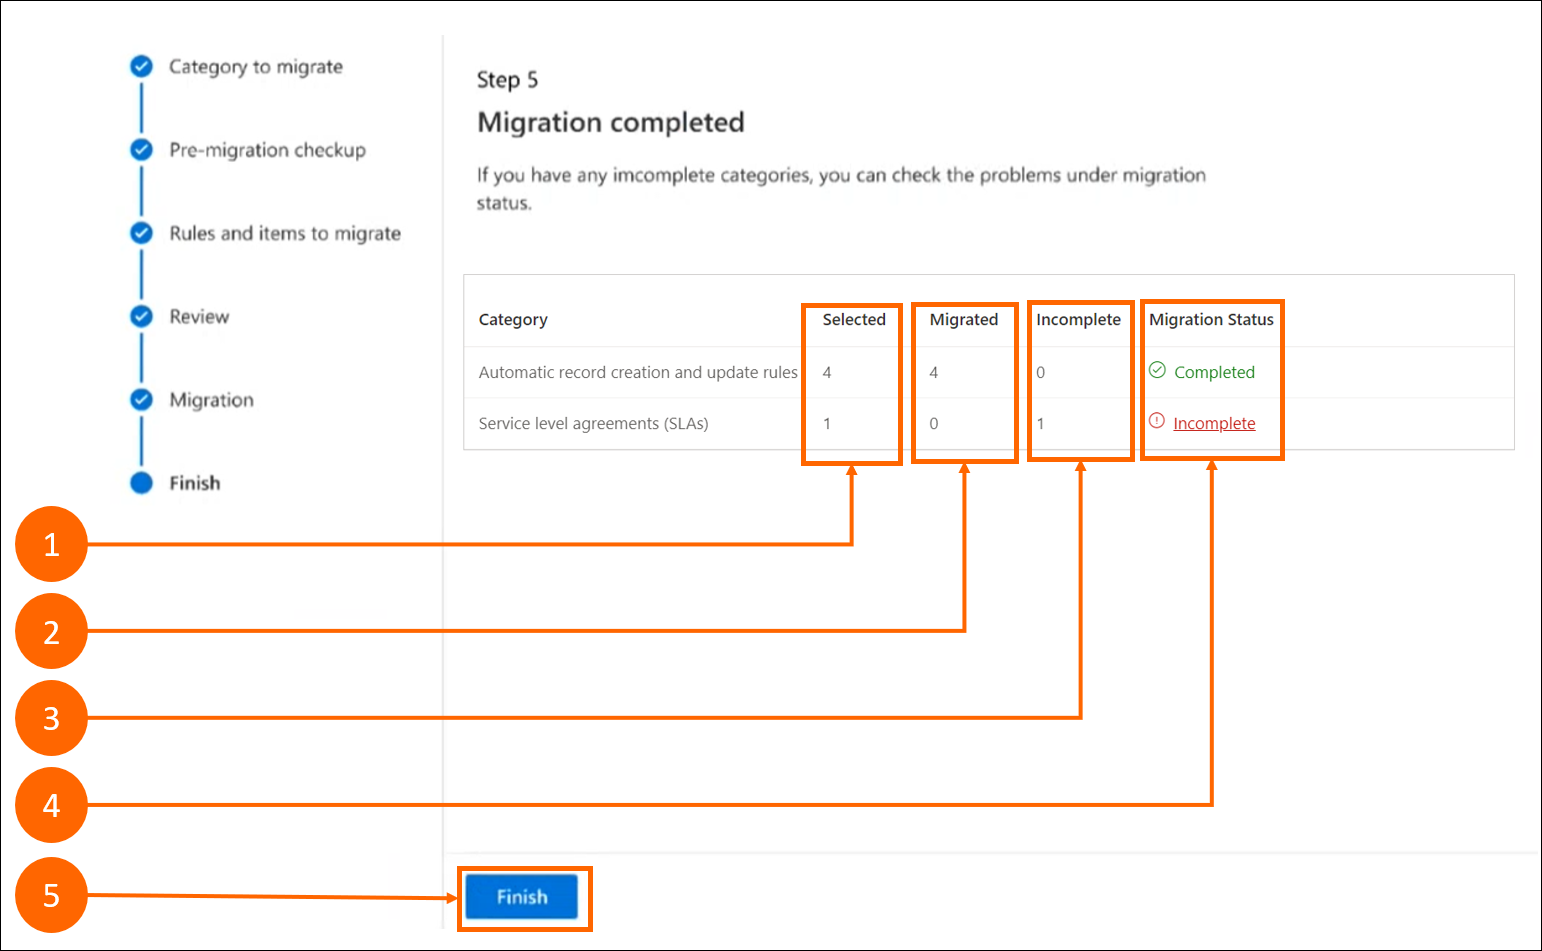Image resolution: width=1542 pixels, height=951 pixels.
Task: Click the blue Finish button
Action: (x=522, y=897)
